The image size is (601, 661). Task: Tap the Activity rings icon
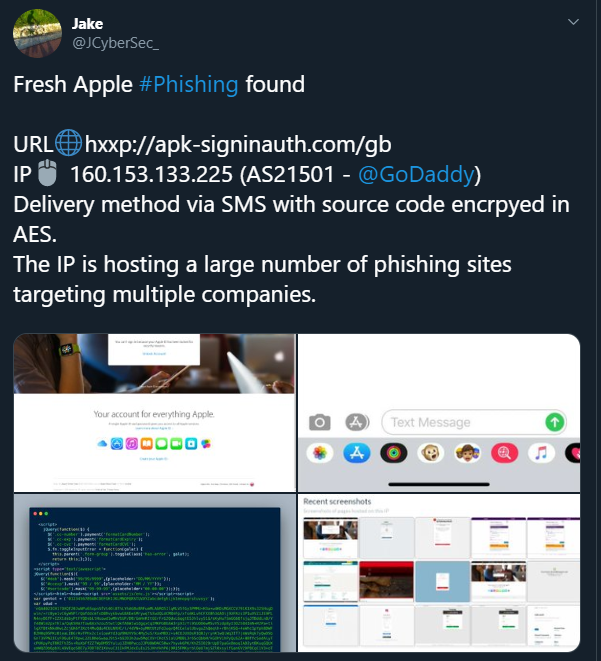(394, 453)
